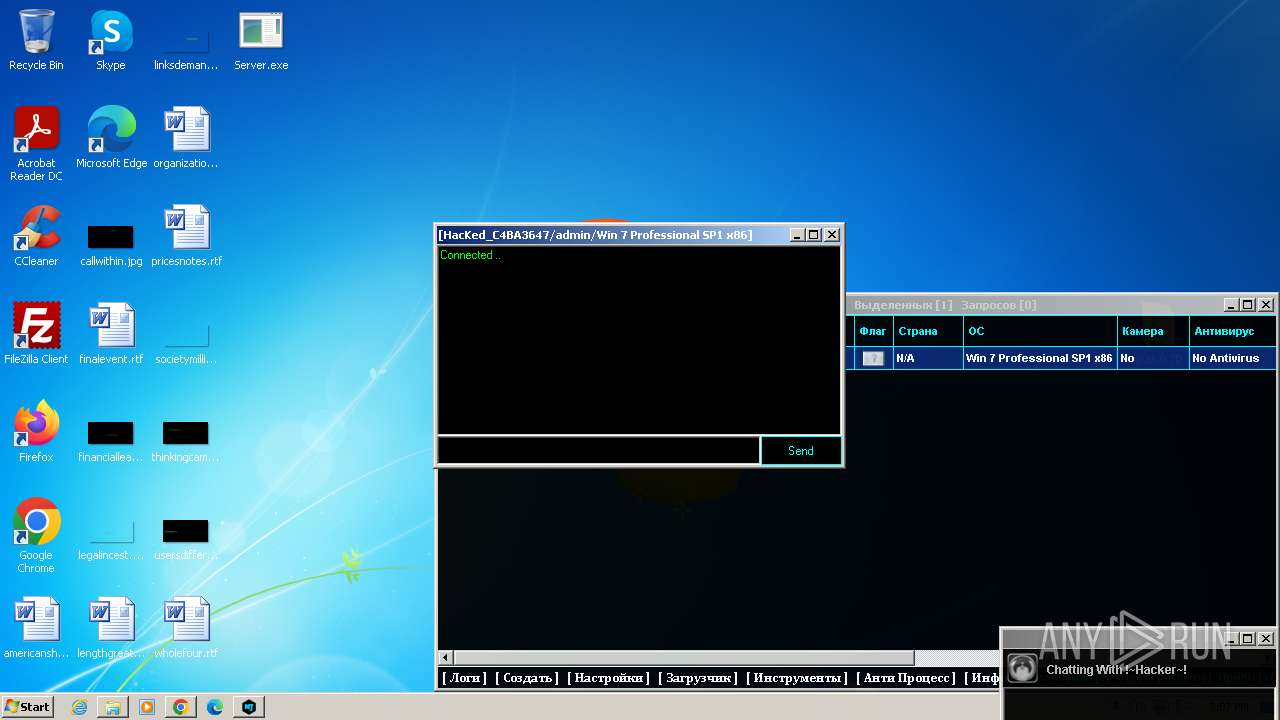This screenshot has height=720, width=1280.
Task: Open Google Chrome desktop shortcut
Action: (36, 536)
